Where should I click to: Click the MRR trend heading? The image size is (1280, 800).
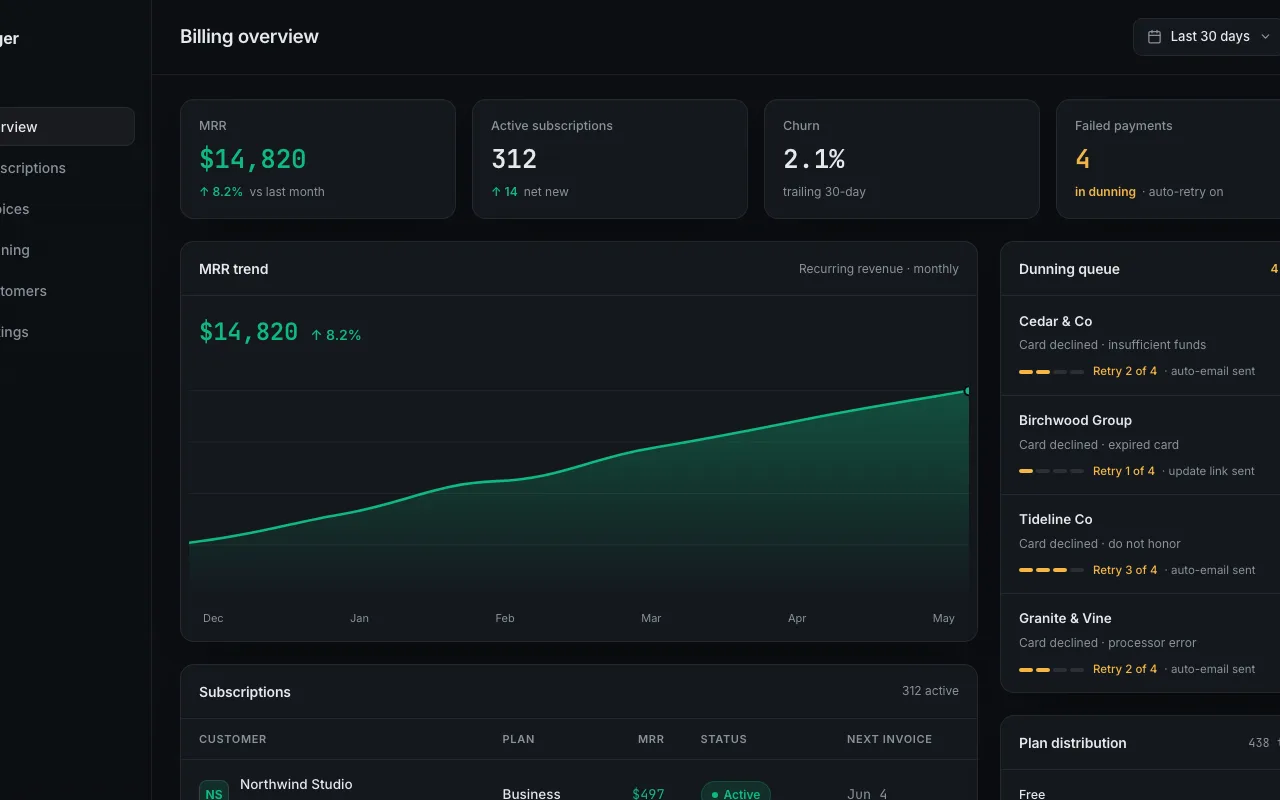pos(234,269)
